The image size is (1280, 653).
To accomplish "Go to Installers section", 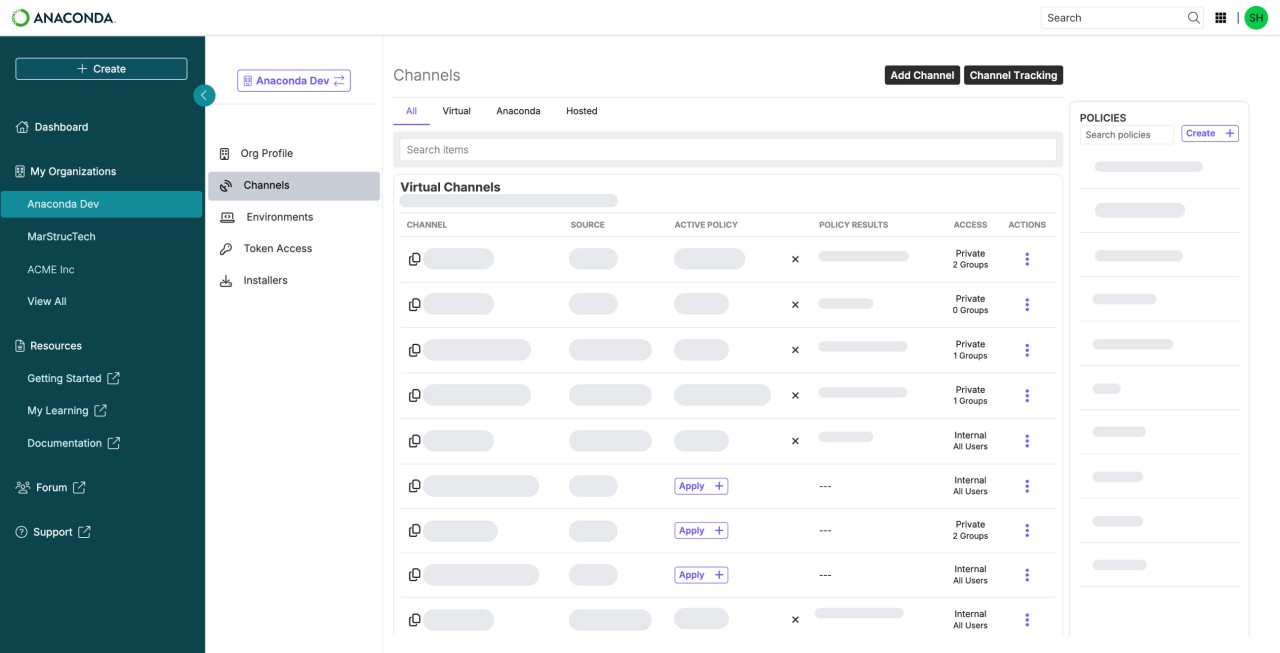I will pyautogui.click(x=265, y=280).
